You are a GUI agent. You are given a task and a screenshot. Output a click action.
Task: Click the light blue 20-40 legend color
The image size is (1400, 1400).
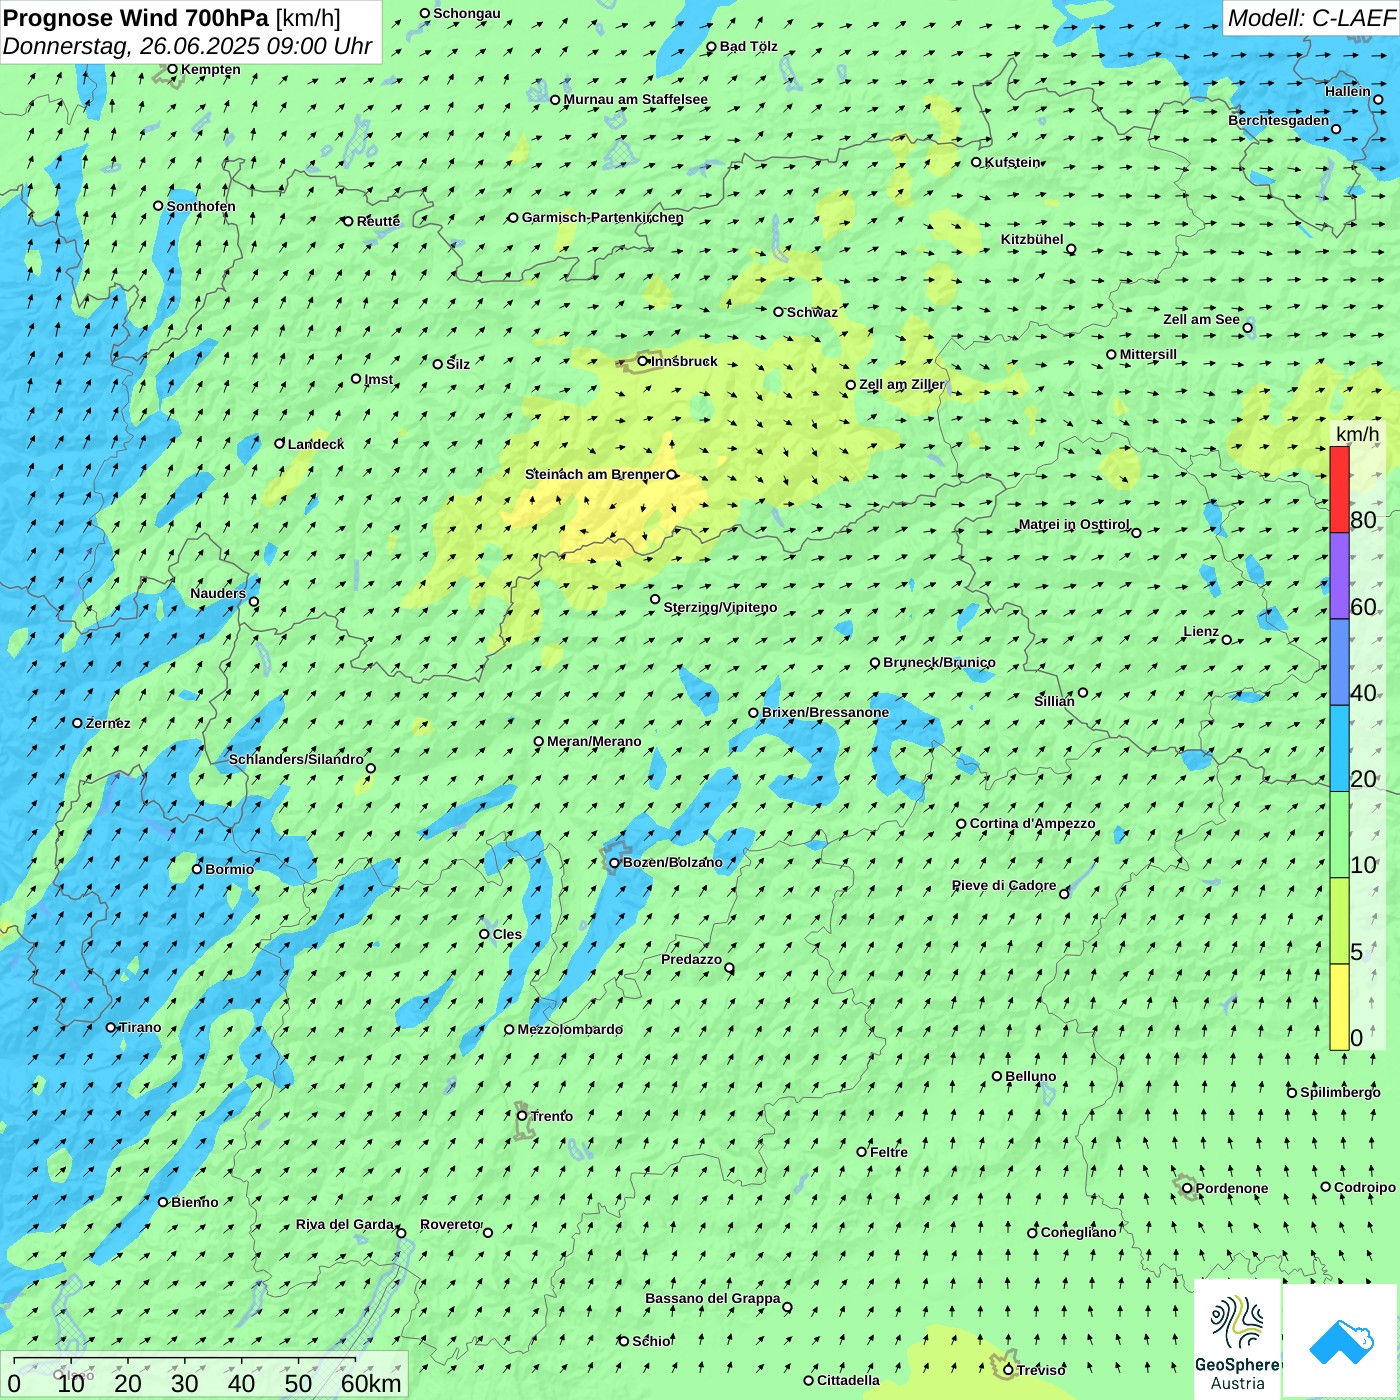1339,749
